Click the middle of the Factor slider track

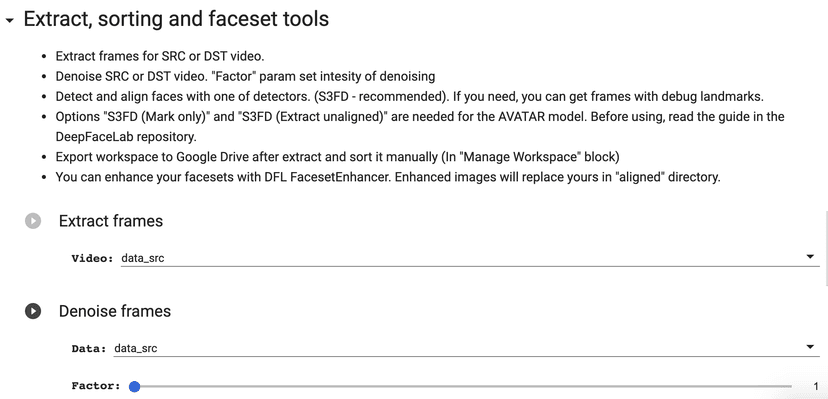pyautogui.click(x=463, y=387)
